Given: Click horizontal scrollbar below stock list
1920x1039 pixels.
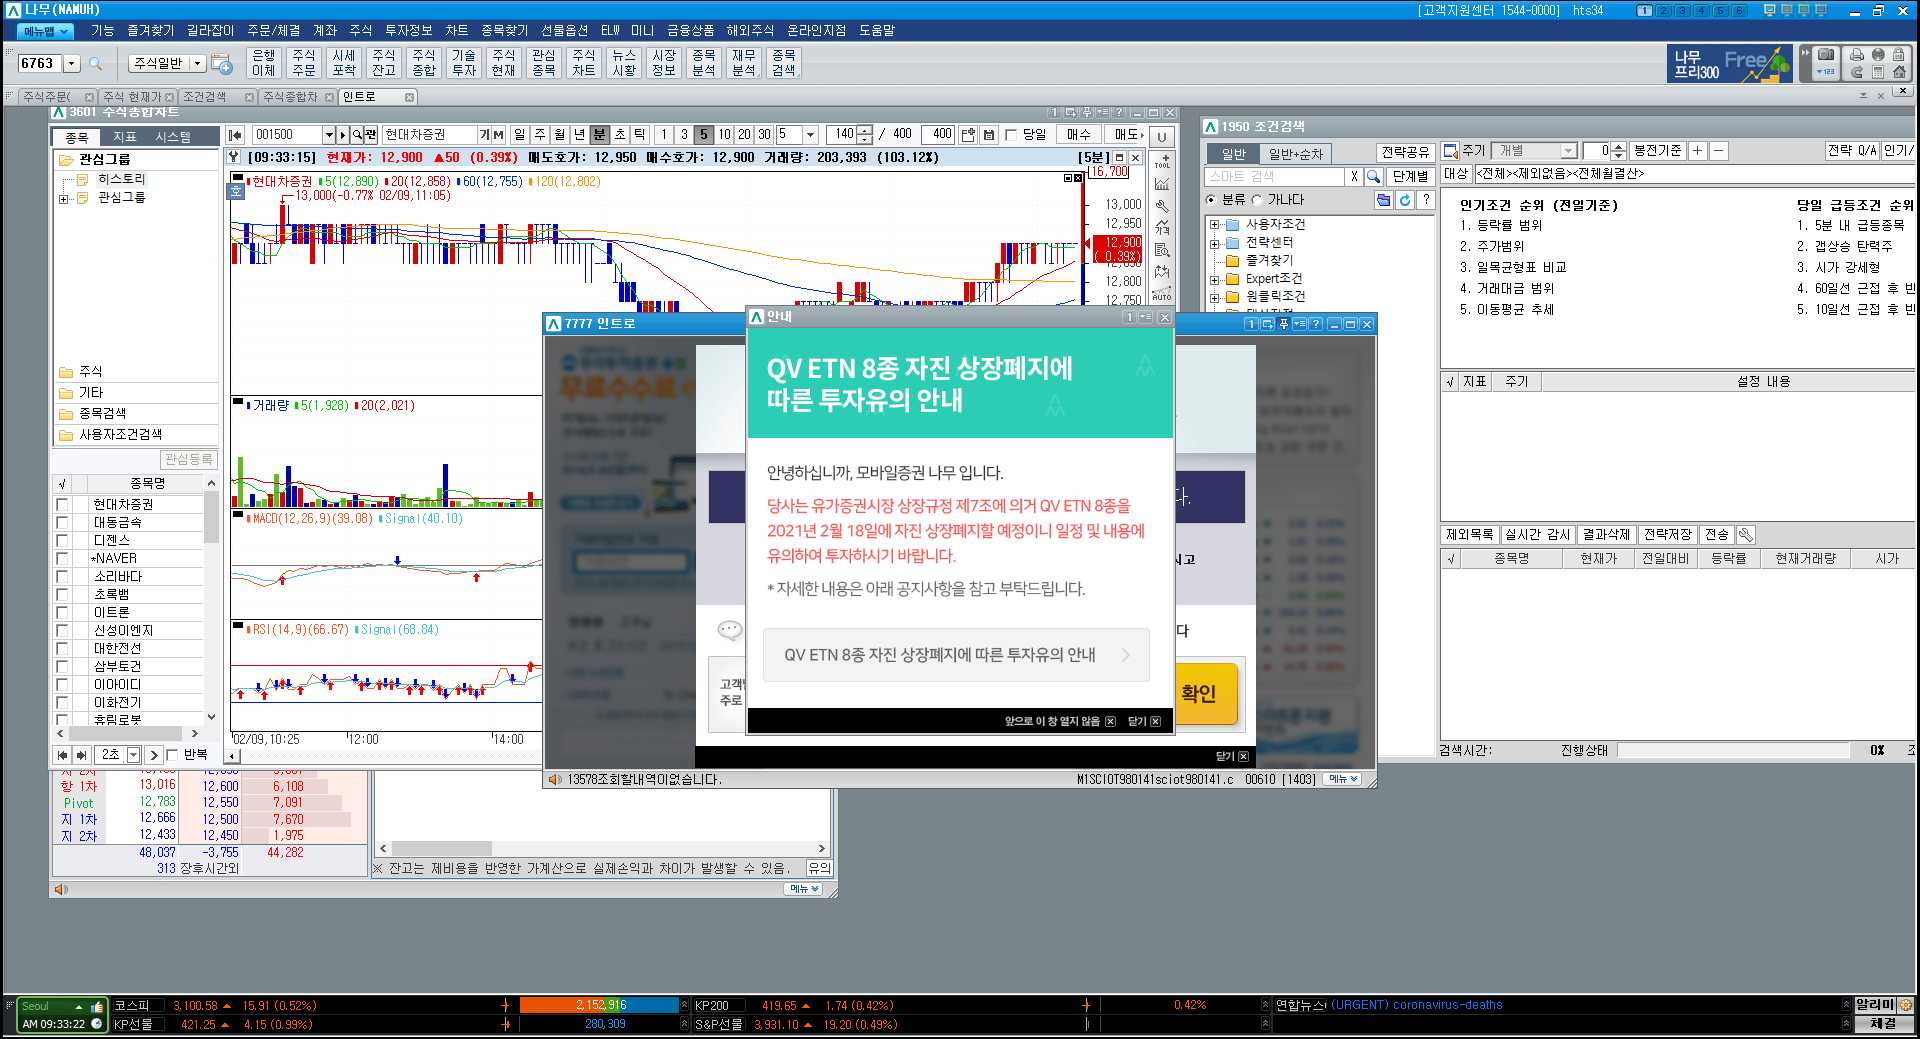Looking at the screenshot, I should tap(124, 734).
